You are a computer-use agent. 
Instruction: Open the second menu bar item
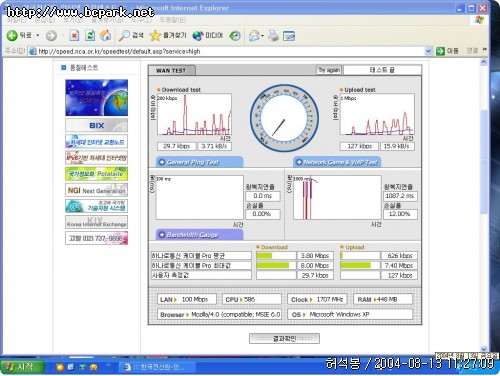[x=45, y=20]
